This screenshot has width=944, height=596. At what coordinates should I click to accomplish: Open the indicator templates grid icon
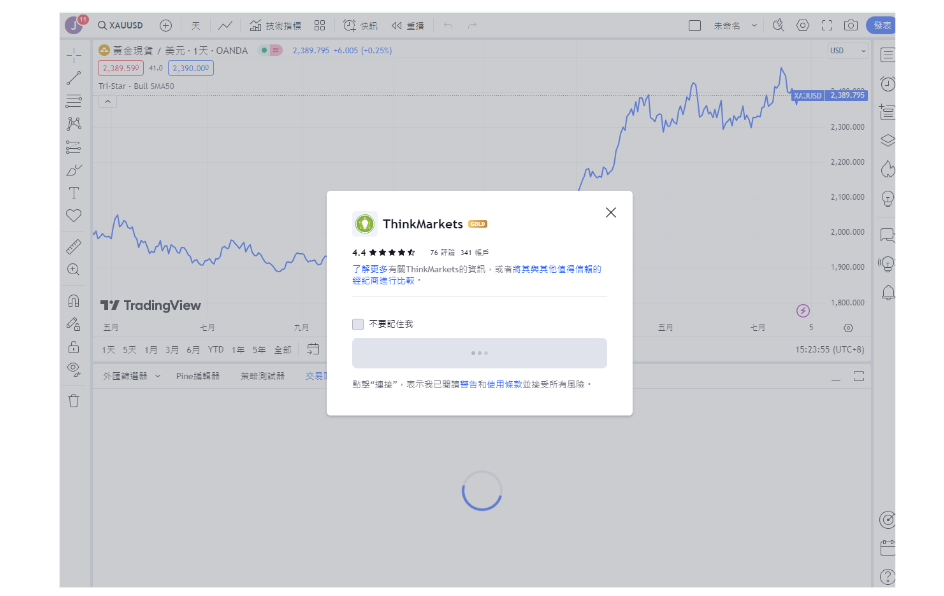tap(320, 25)
